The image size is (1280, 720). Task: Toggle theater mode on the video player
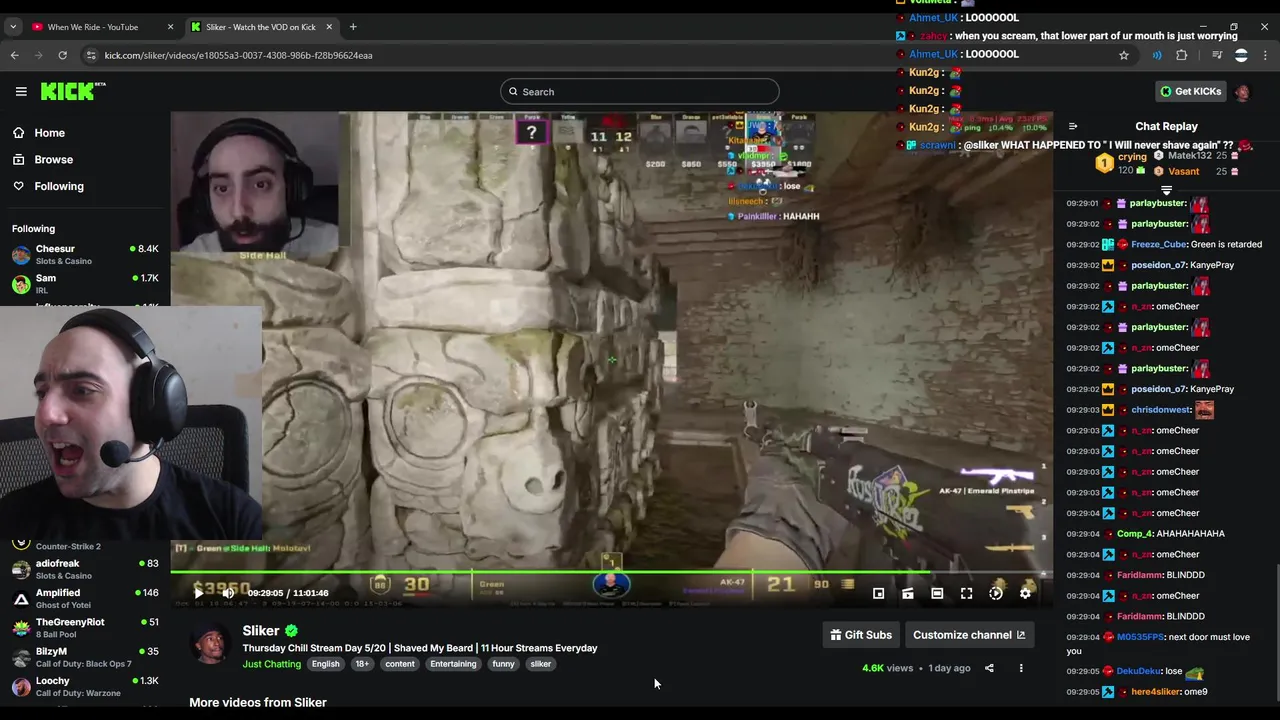[x=937, y=593]
